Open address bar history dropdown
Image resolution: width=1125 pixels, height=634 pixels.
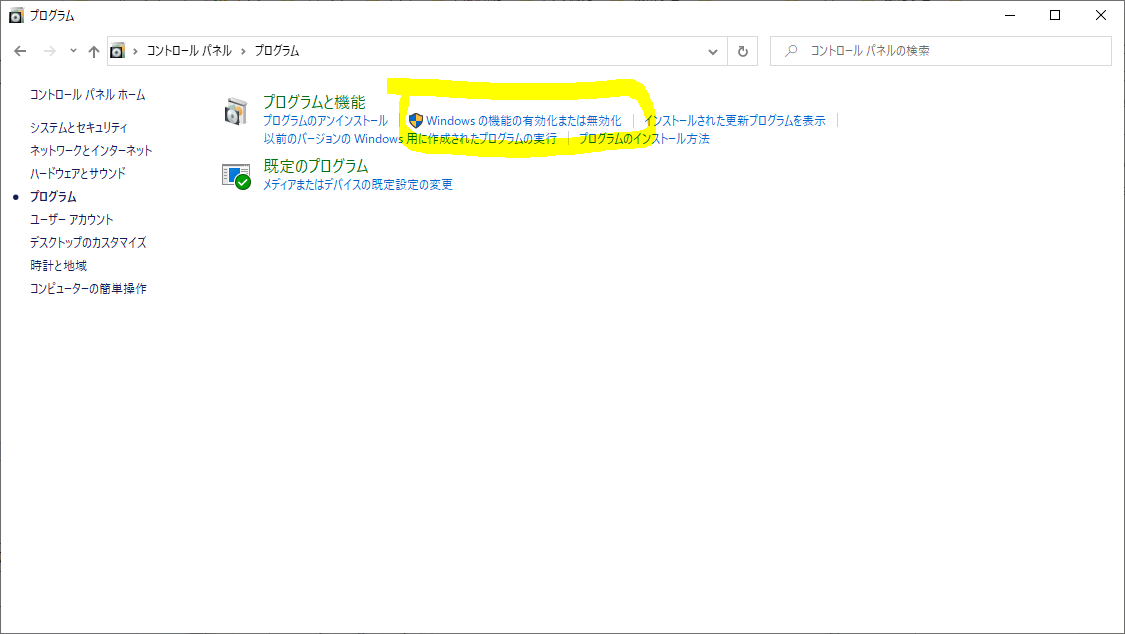click(712, 52)
